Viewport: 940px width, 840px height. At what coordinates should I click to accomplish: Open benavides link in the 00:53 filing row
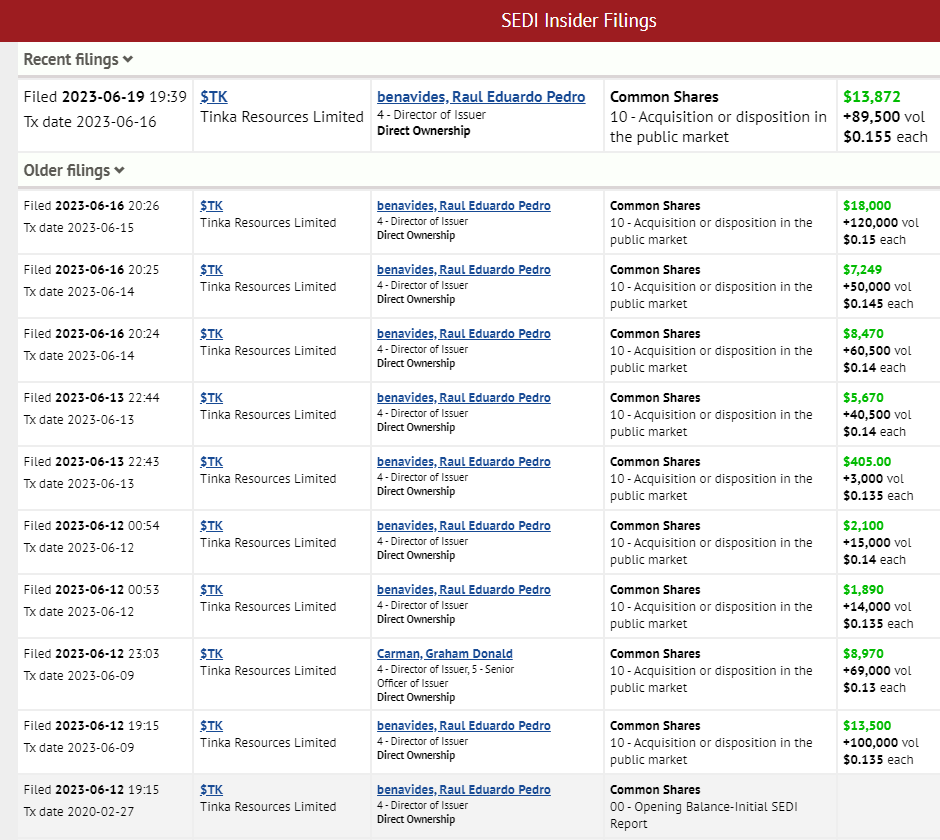coord(463,590)
